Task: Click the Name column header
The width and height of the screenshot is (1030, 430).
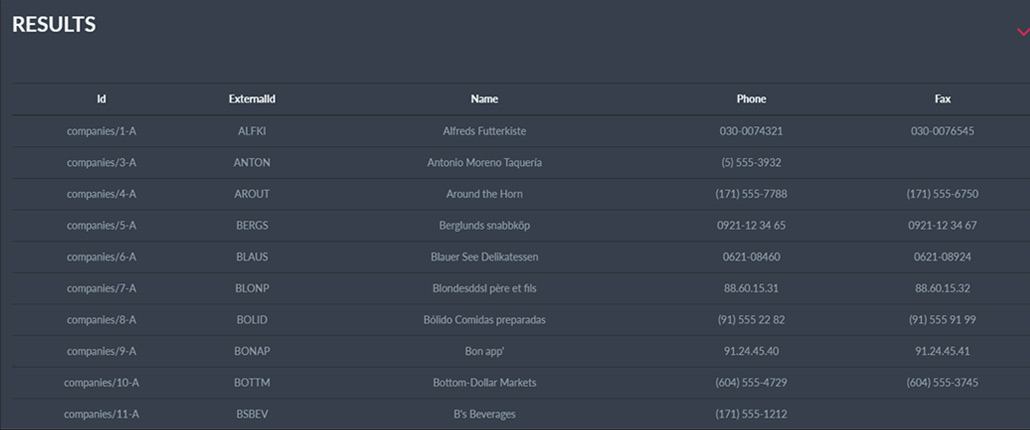Action: 484,99
